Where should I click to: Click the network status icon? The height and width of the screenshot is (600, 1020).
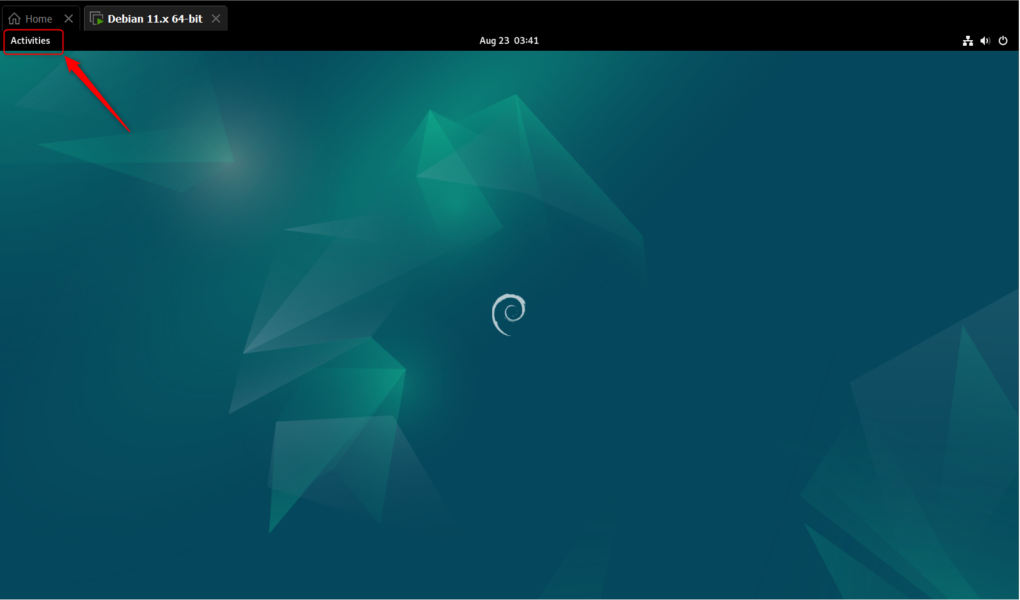point(966,40)
